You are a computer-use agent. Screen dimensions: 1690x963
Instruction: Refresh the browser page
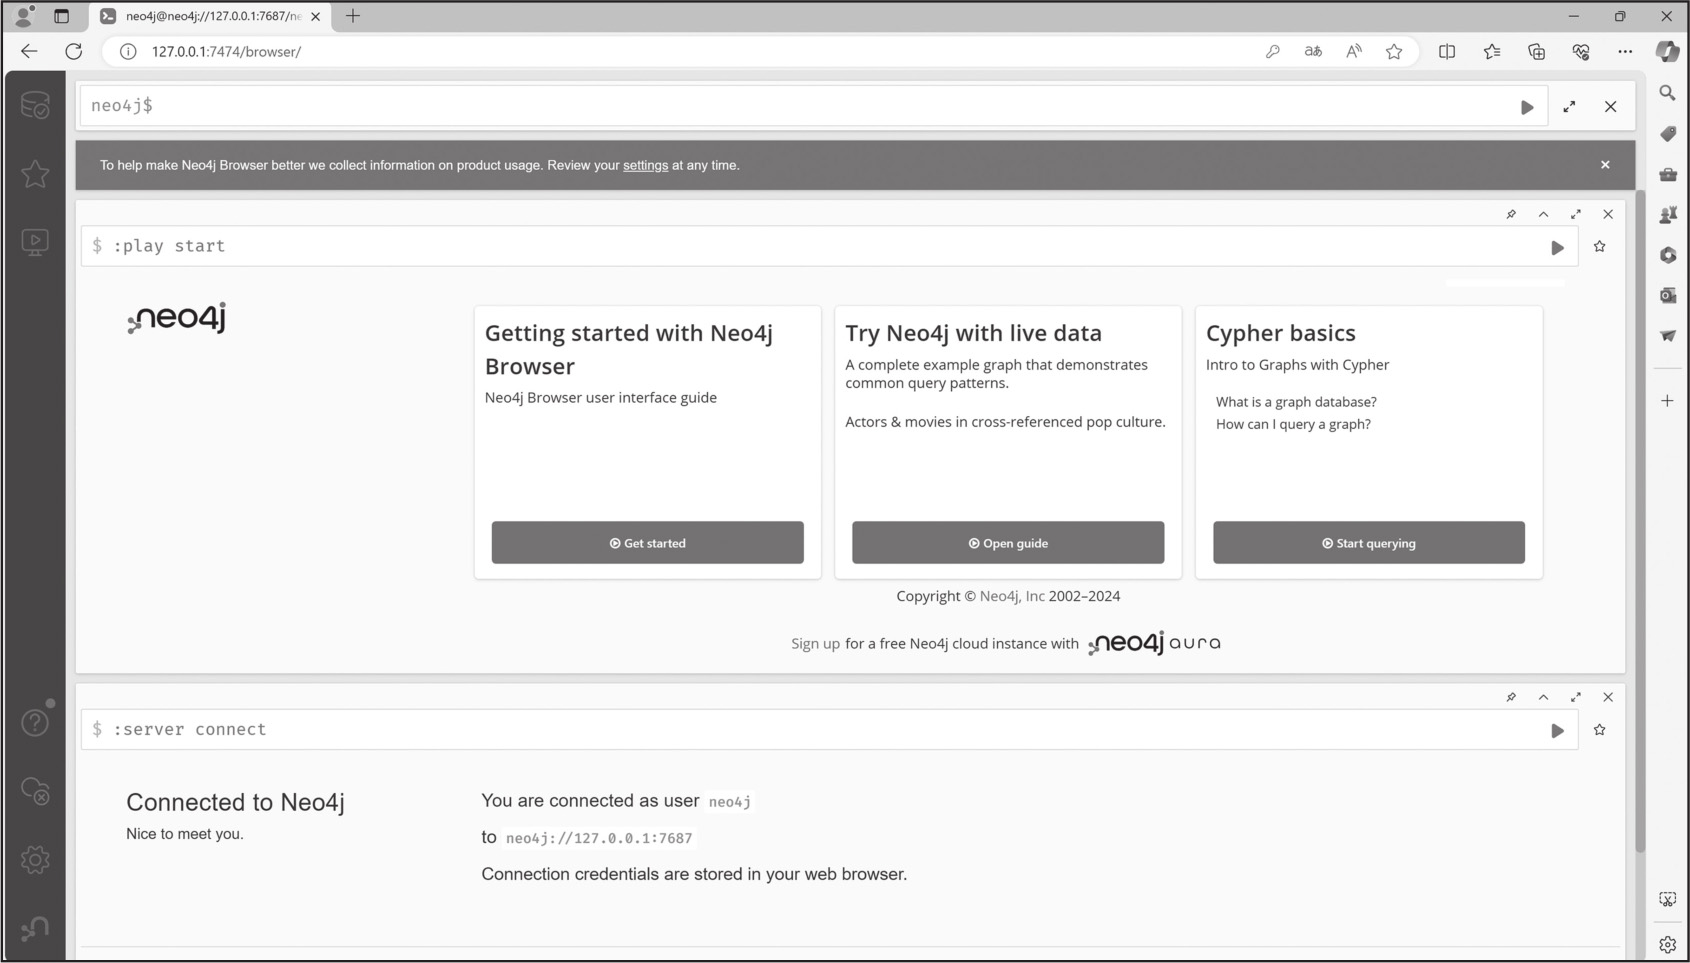(74, 51)
